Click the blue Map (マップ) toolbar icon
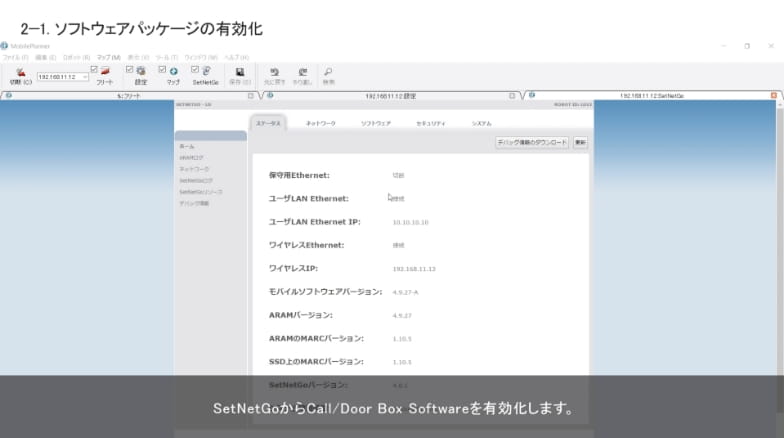Viewport: 784px width, 438px height. pyautogui.click(x=174, y=72)
